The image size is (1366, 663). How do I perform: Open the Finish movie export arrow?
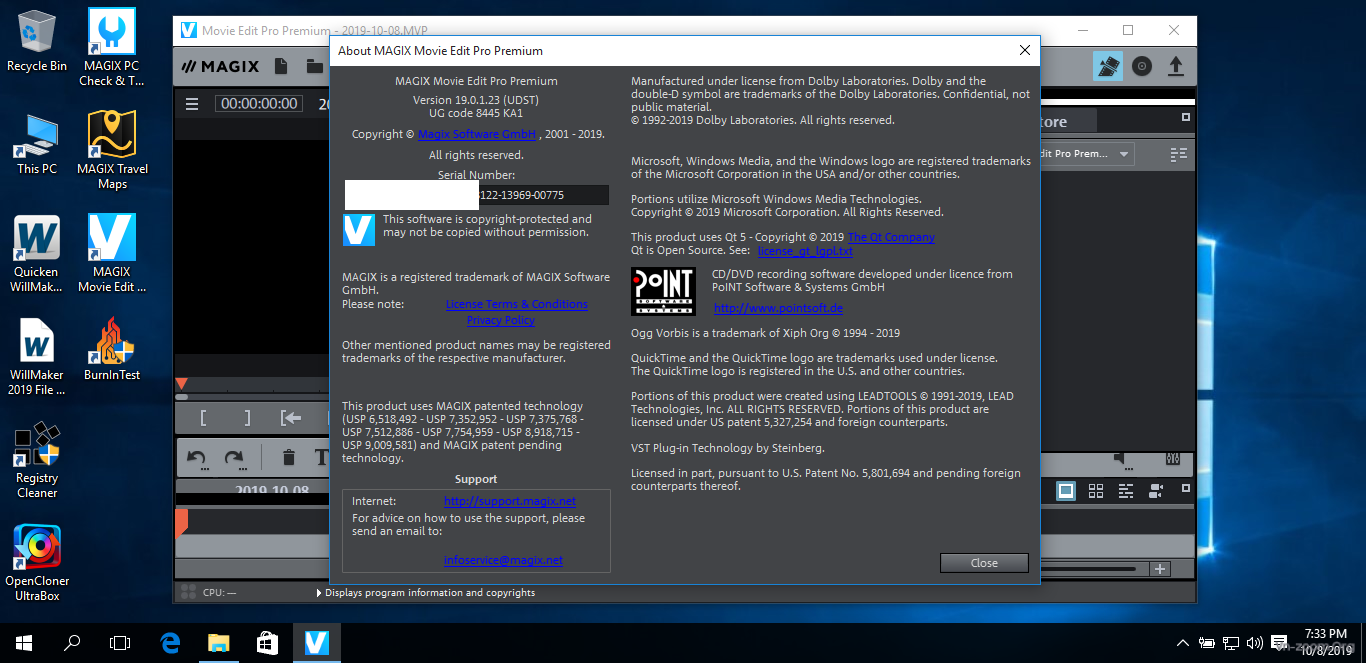(1176, 67)
